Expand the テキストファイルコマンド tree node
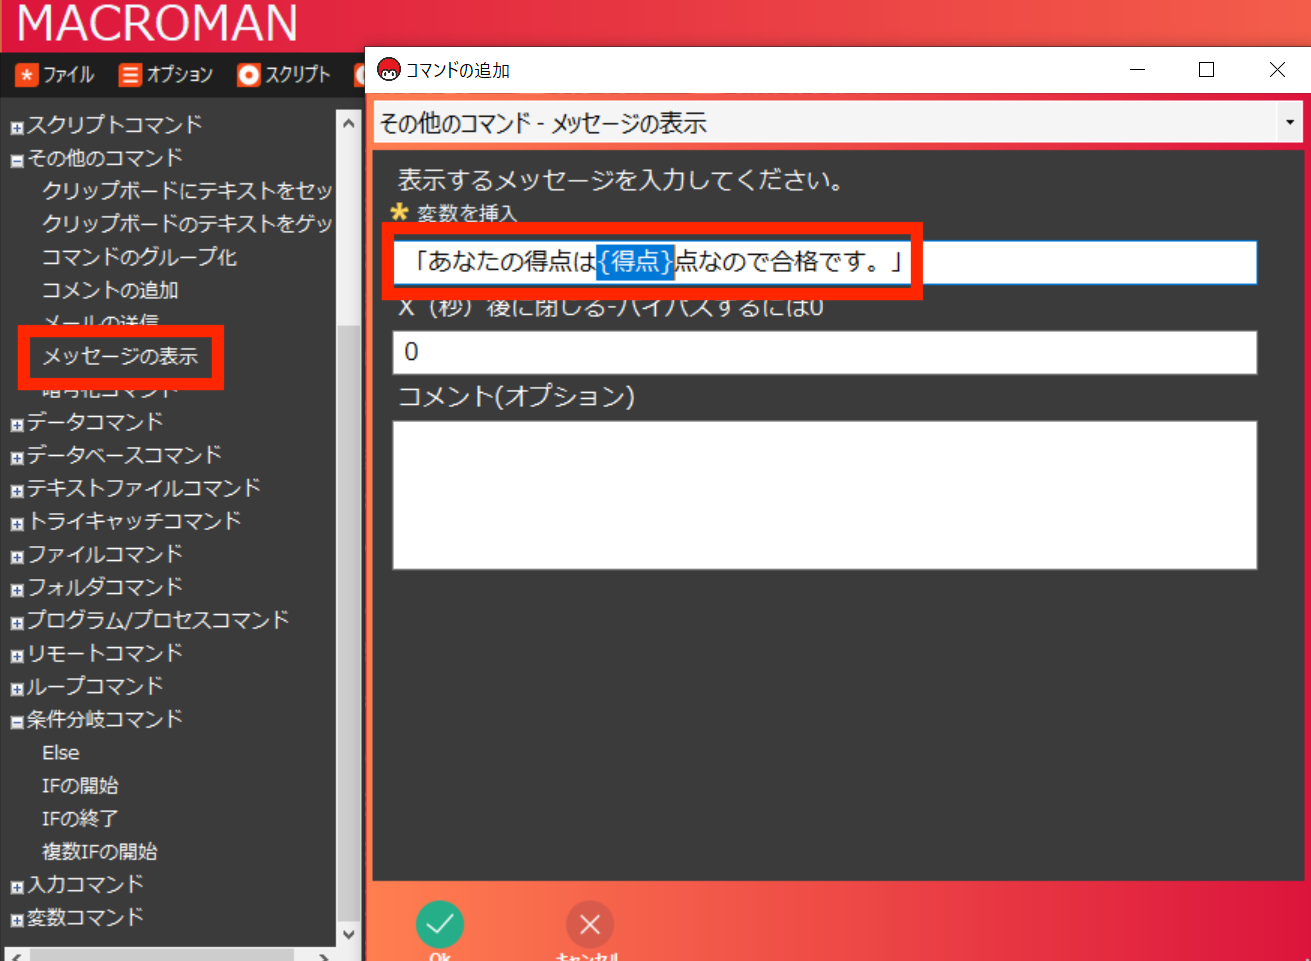This screenshot has width=1311, height=961. tap(17, 490)
